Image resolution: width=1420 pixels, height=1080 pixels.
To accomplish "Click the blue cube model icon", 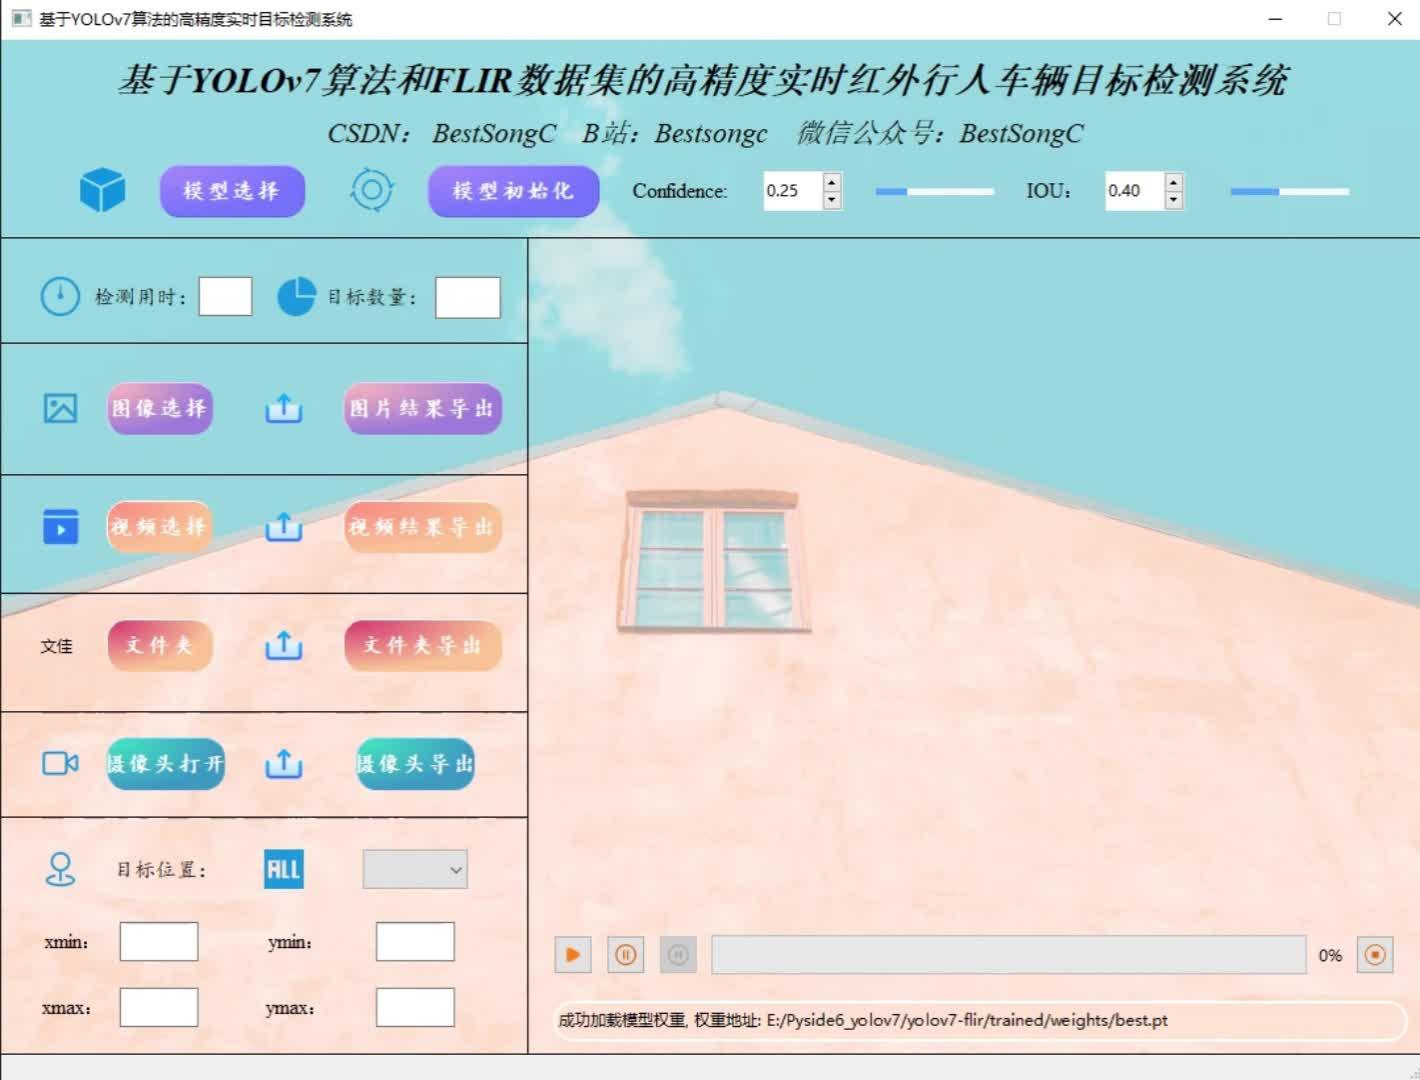I will (x=100, y=191).
